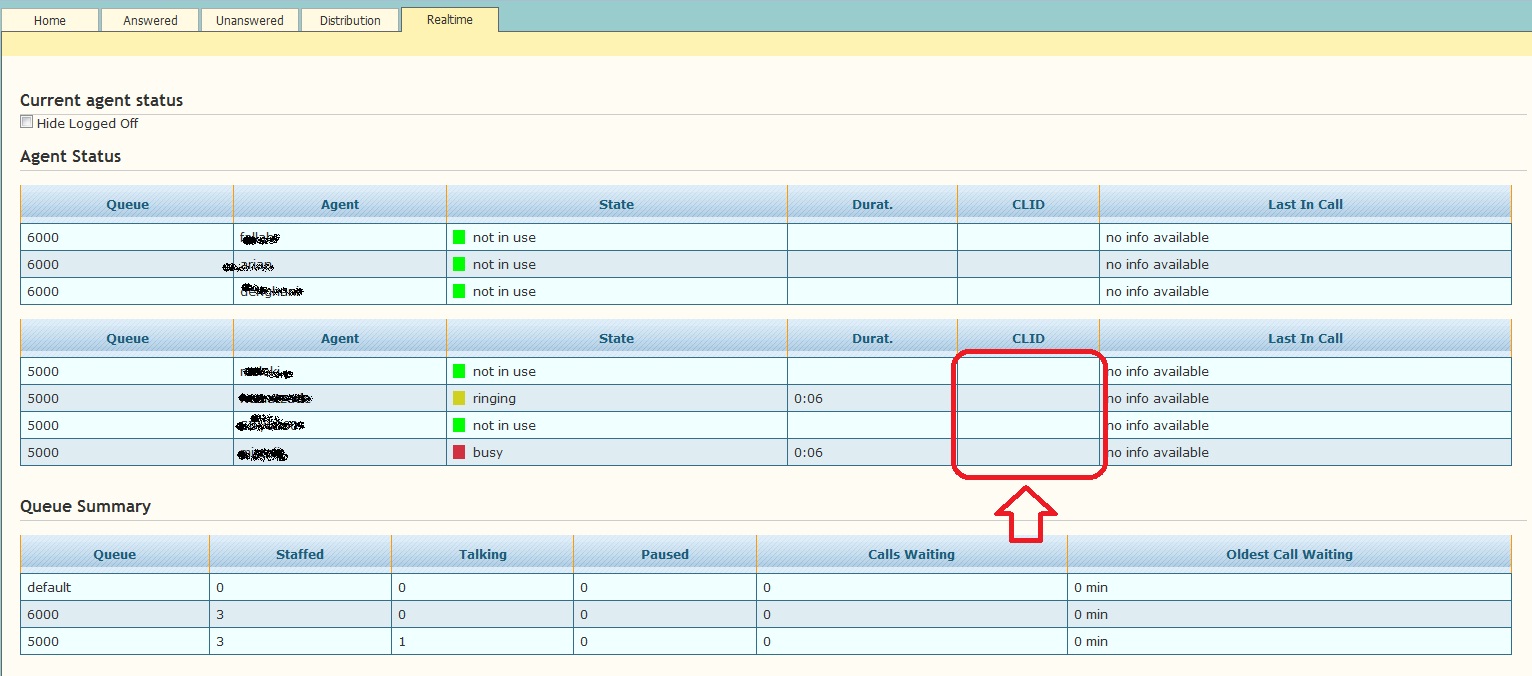Click the Talking column header

[482, 554]
